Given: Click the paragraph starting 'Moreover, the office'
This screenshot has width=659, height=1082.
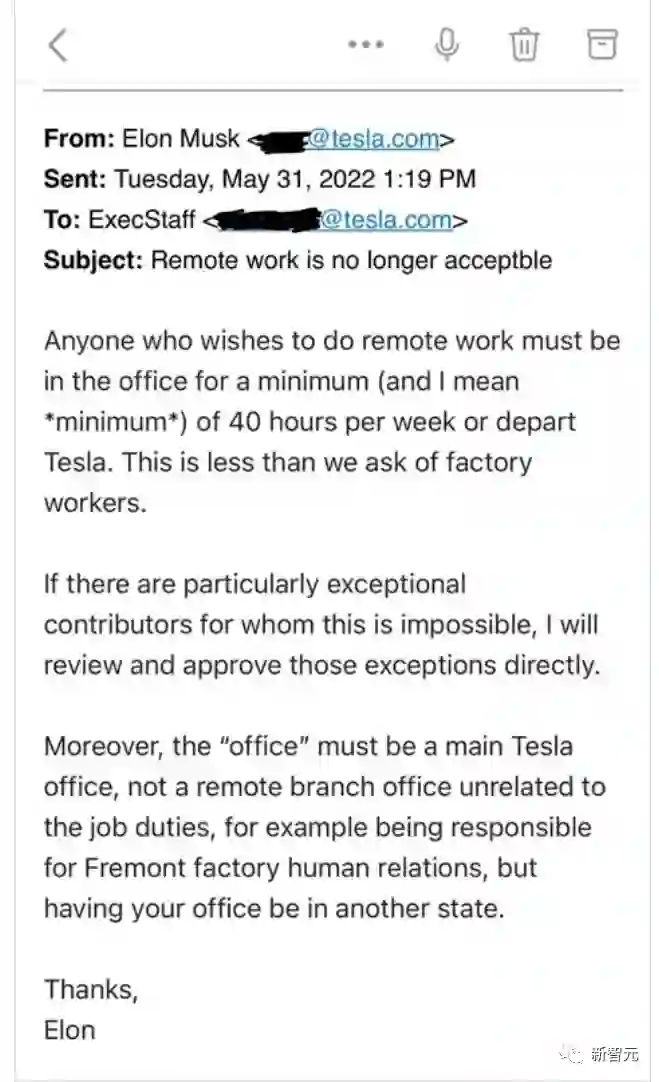Looking at the screenshot, I should point(324,827).
